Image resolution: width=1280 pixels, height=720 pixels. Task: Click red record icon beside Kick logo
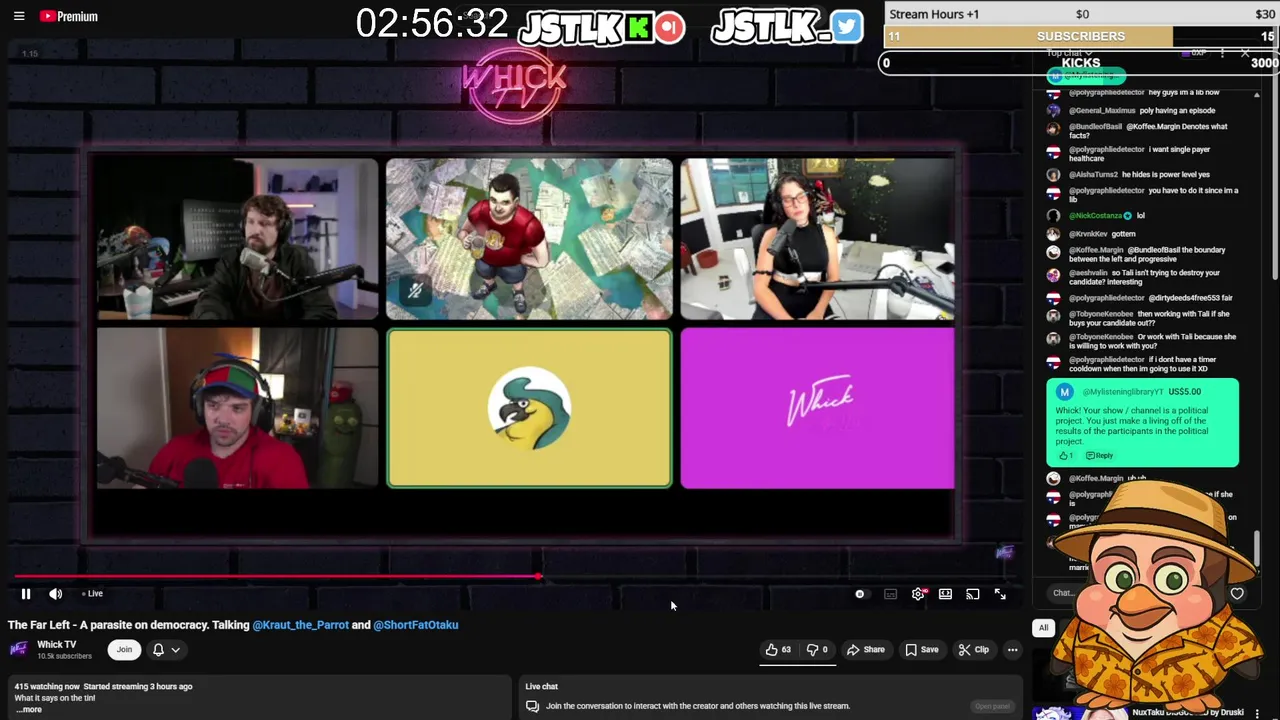(x=670, y=27)
